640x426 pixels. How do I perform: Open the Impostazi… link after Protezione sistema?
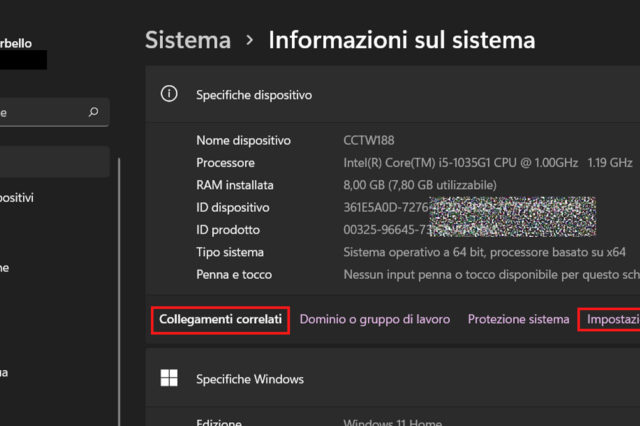[613, 319]
